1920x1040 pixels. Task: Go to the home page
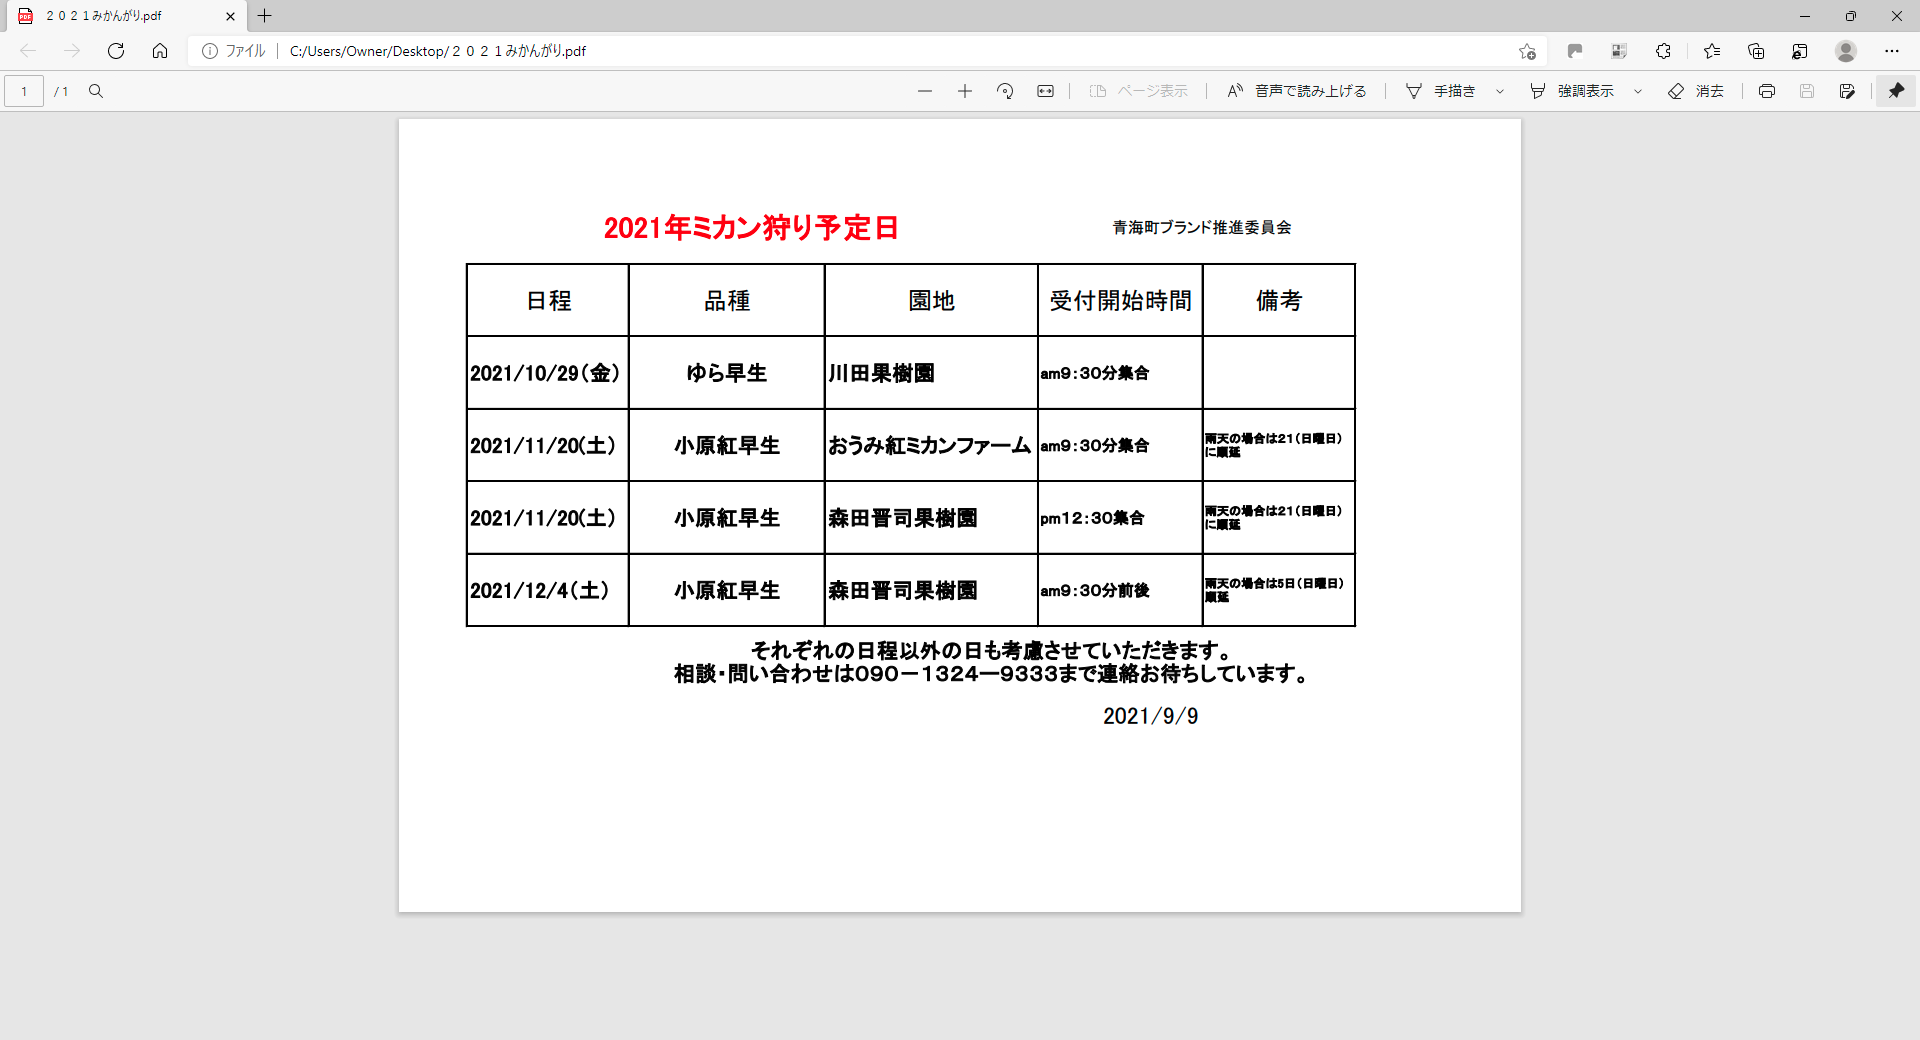(x=160, y=51)
